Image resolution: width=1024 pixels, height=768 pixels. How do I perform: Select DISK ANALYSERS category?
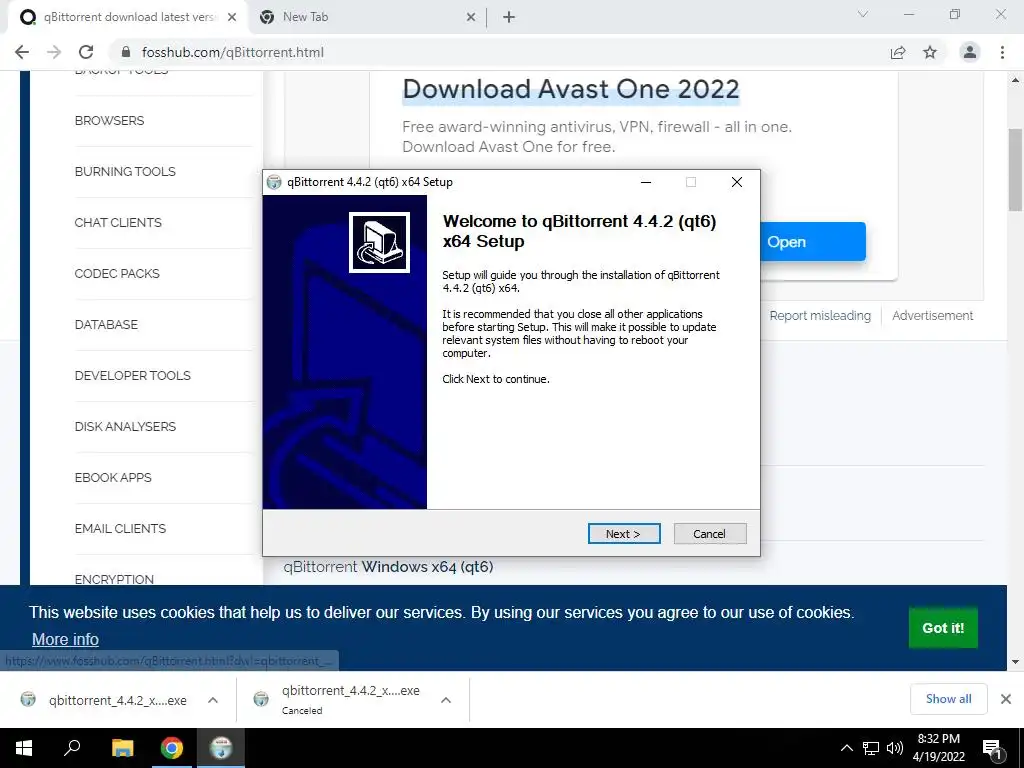125,426
